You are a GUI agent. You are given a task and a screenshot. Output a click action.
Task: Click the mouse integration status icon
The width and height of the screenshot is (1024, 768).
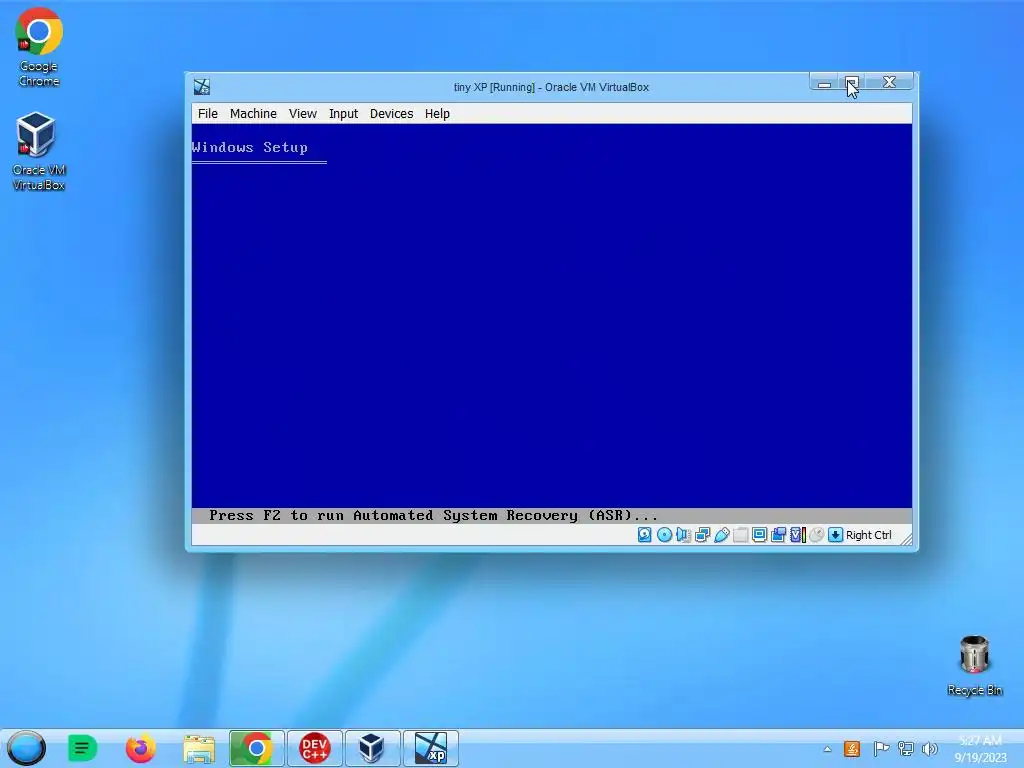816,535
